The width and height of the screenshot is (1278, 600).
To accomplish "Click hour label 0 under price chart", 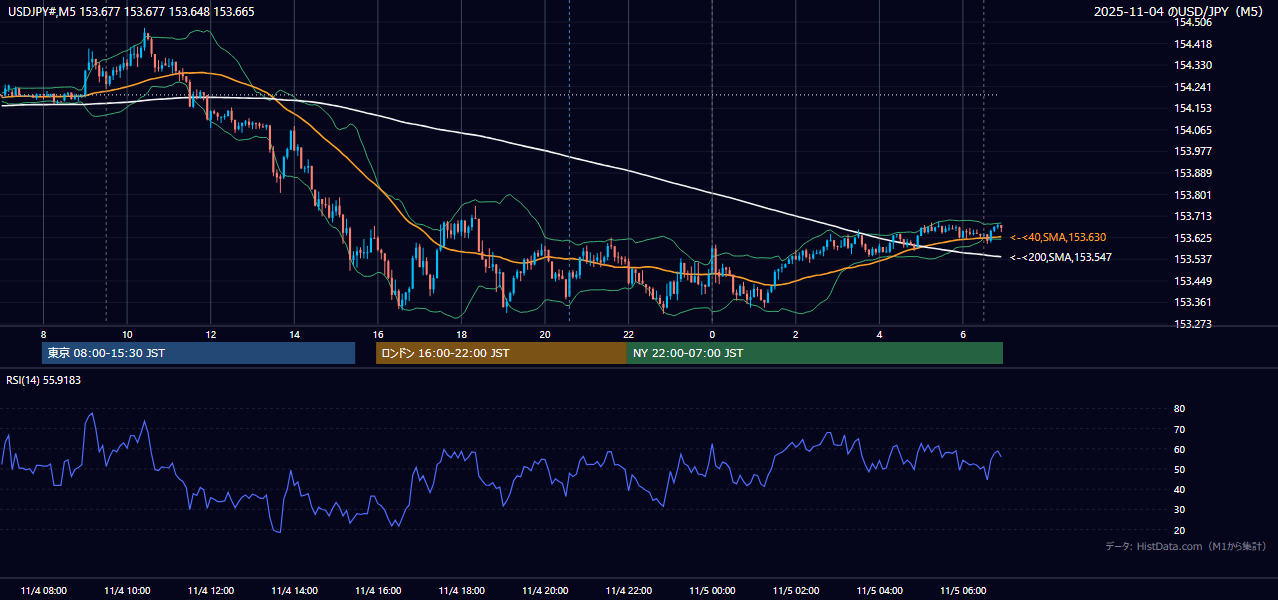I will [x=712, y=334].
